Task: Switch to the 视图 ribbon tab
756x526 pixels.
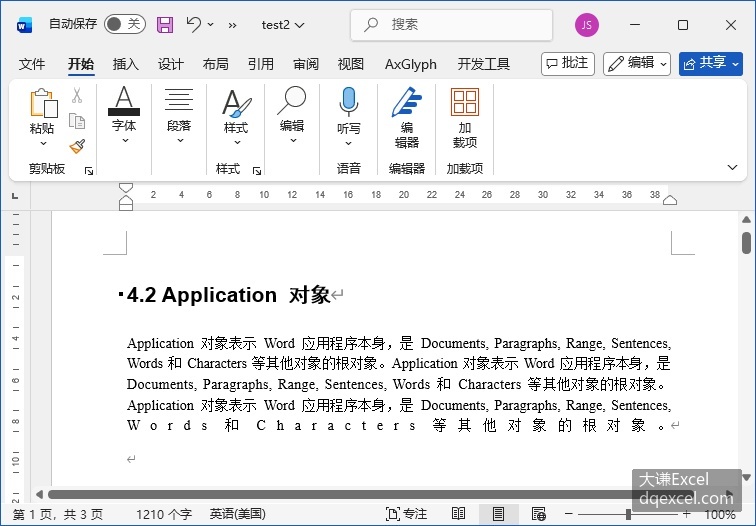Action: [351, 64]
